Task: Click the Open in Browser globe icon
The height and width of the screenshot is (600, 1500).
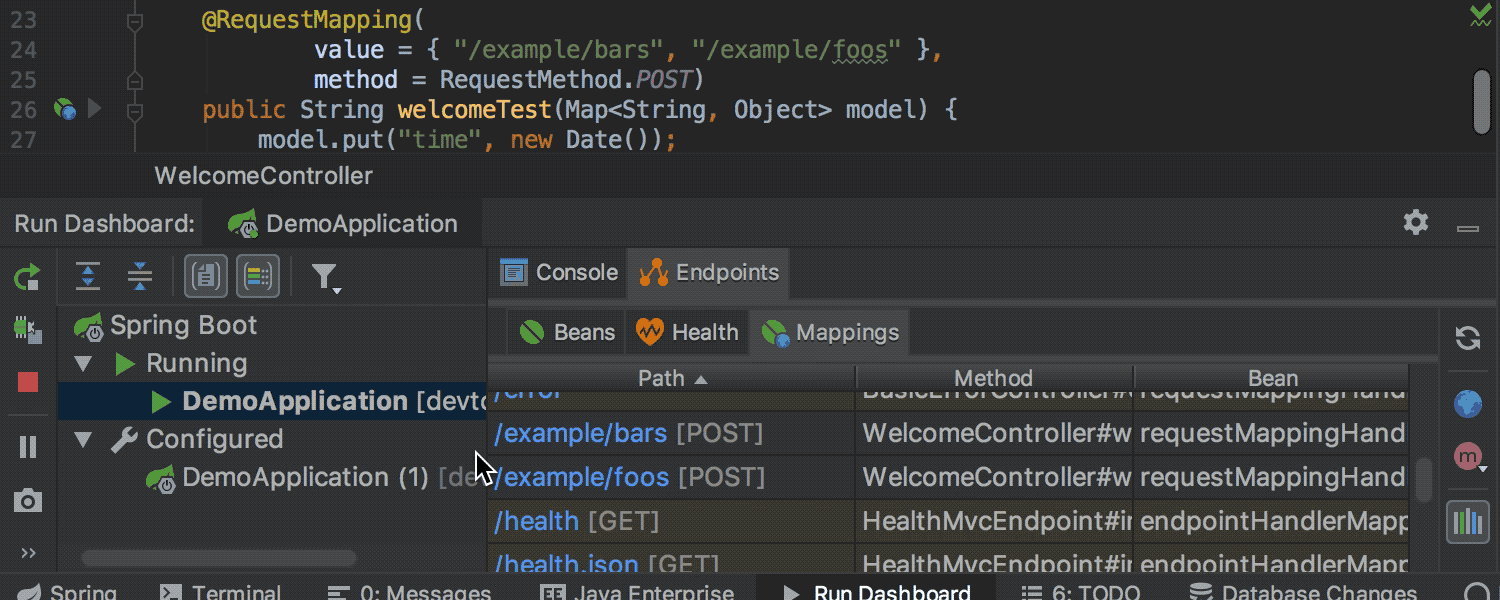Action: coord(1468,404)
